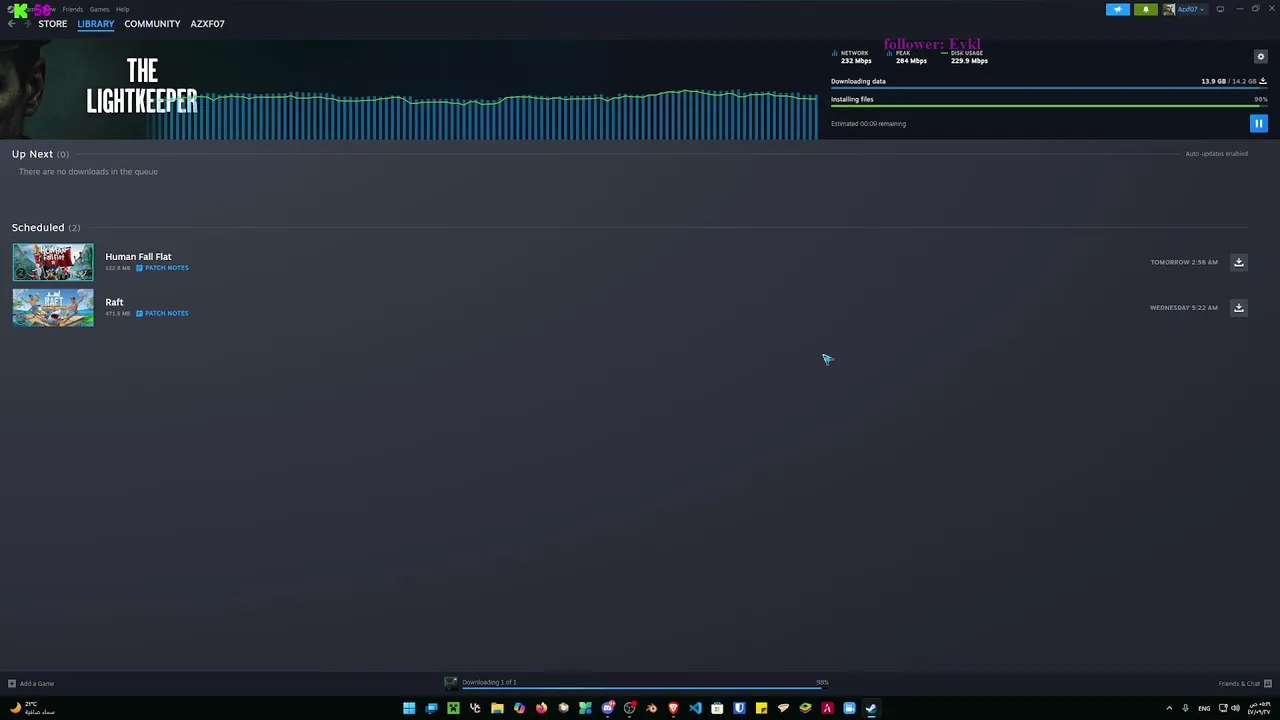Open the Friends menu
This screenshot has width=1280, height=720.
coord(73,9)
